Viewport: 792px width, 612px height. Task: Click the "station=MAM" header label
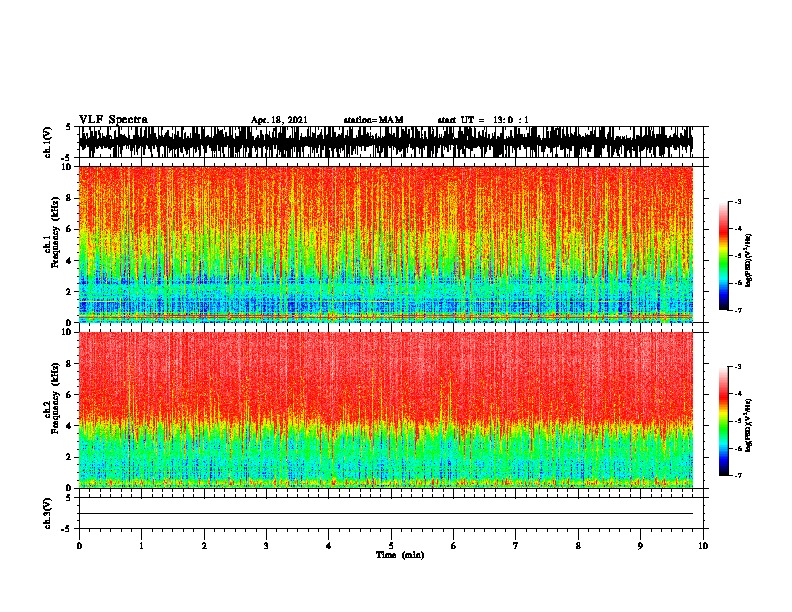(x=373, y=120)
